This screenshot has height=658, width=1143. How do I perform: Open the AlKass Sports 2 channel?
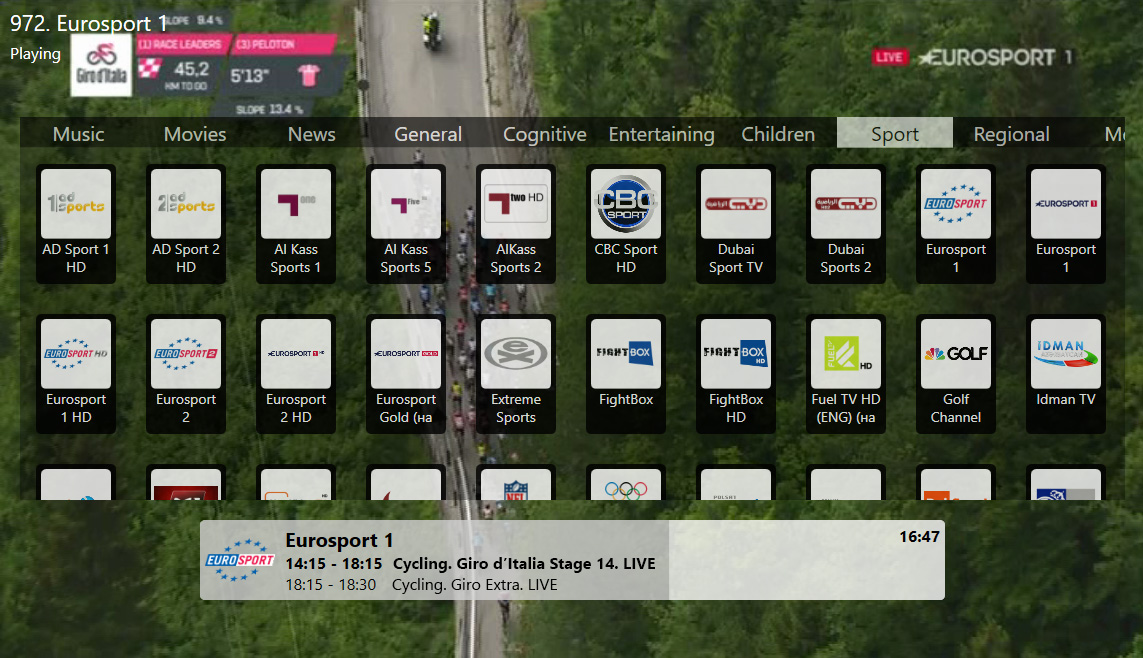pos(515,224)
